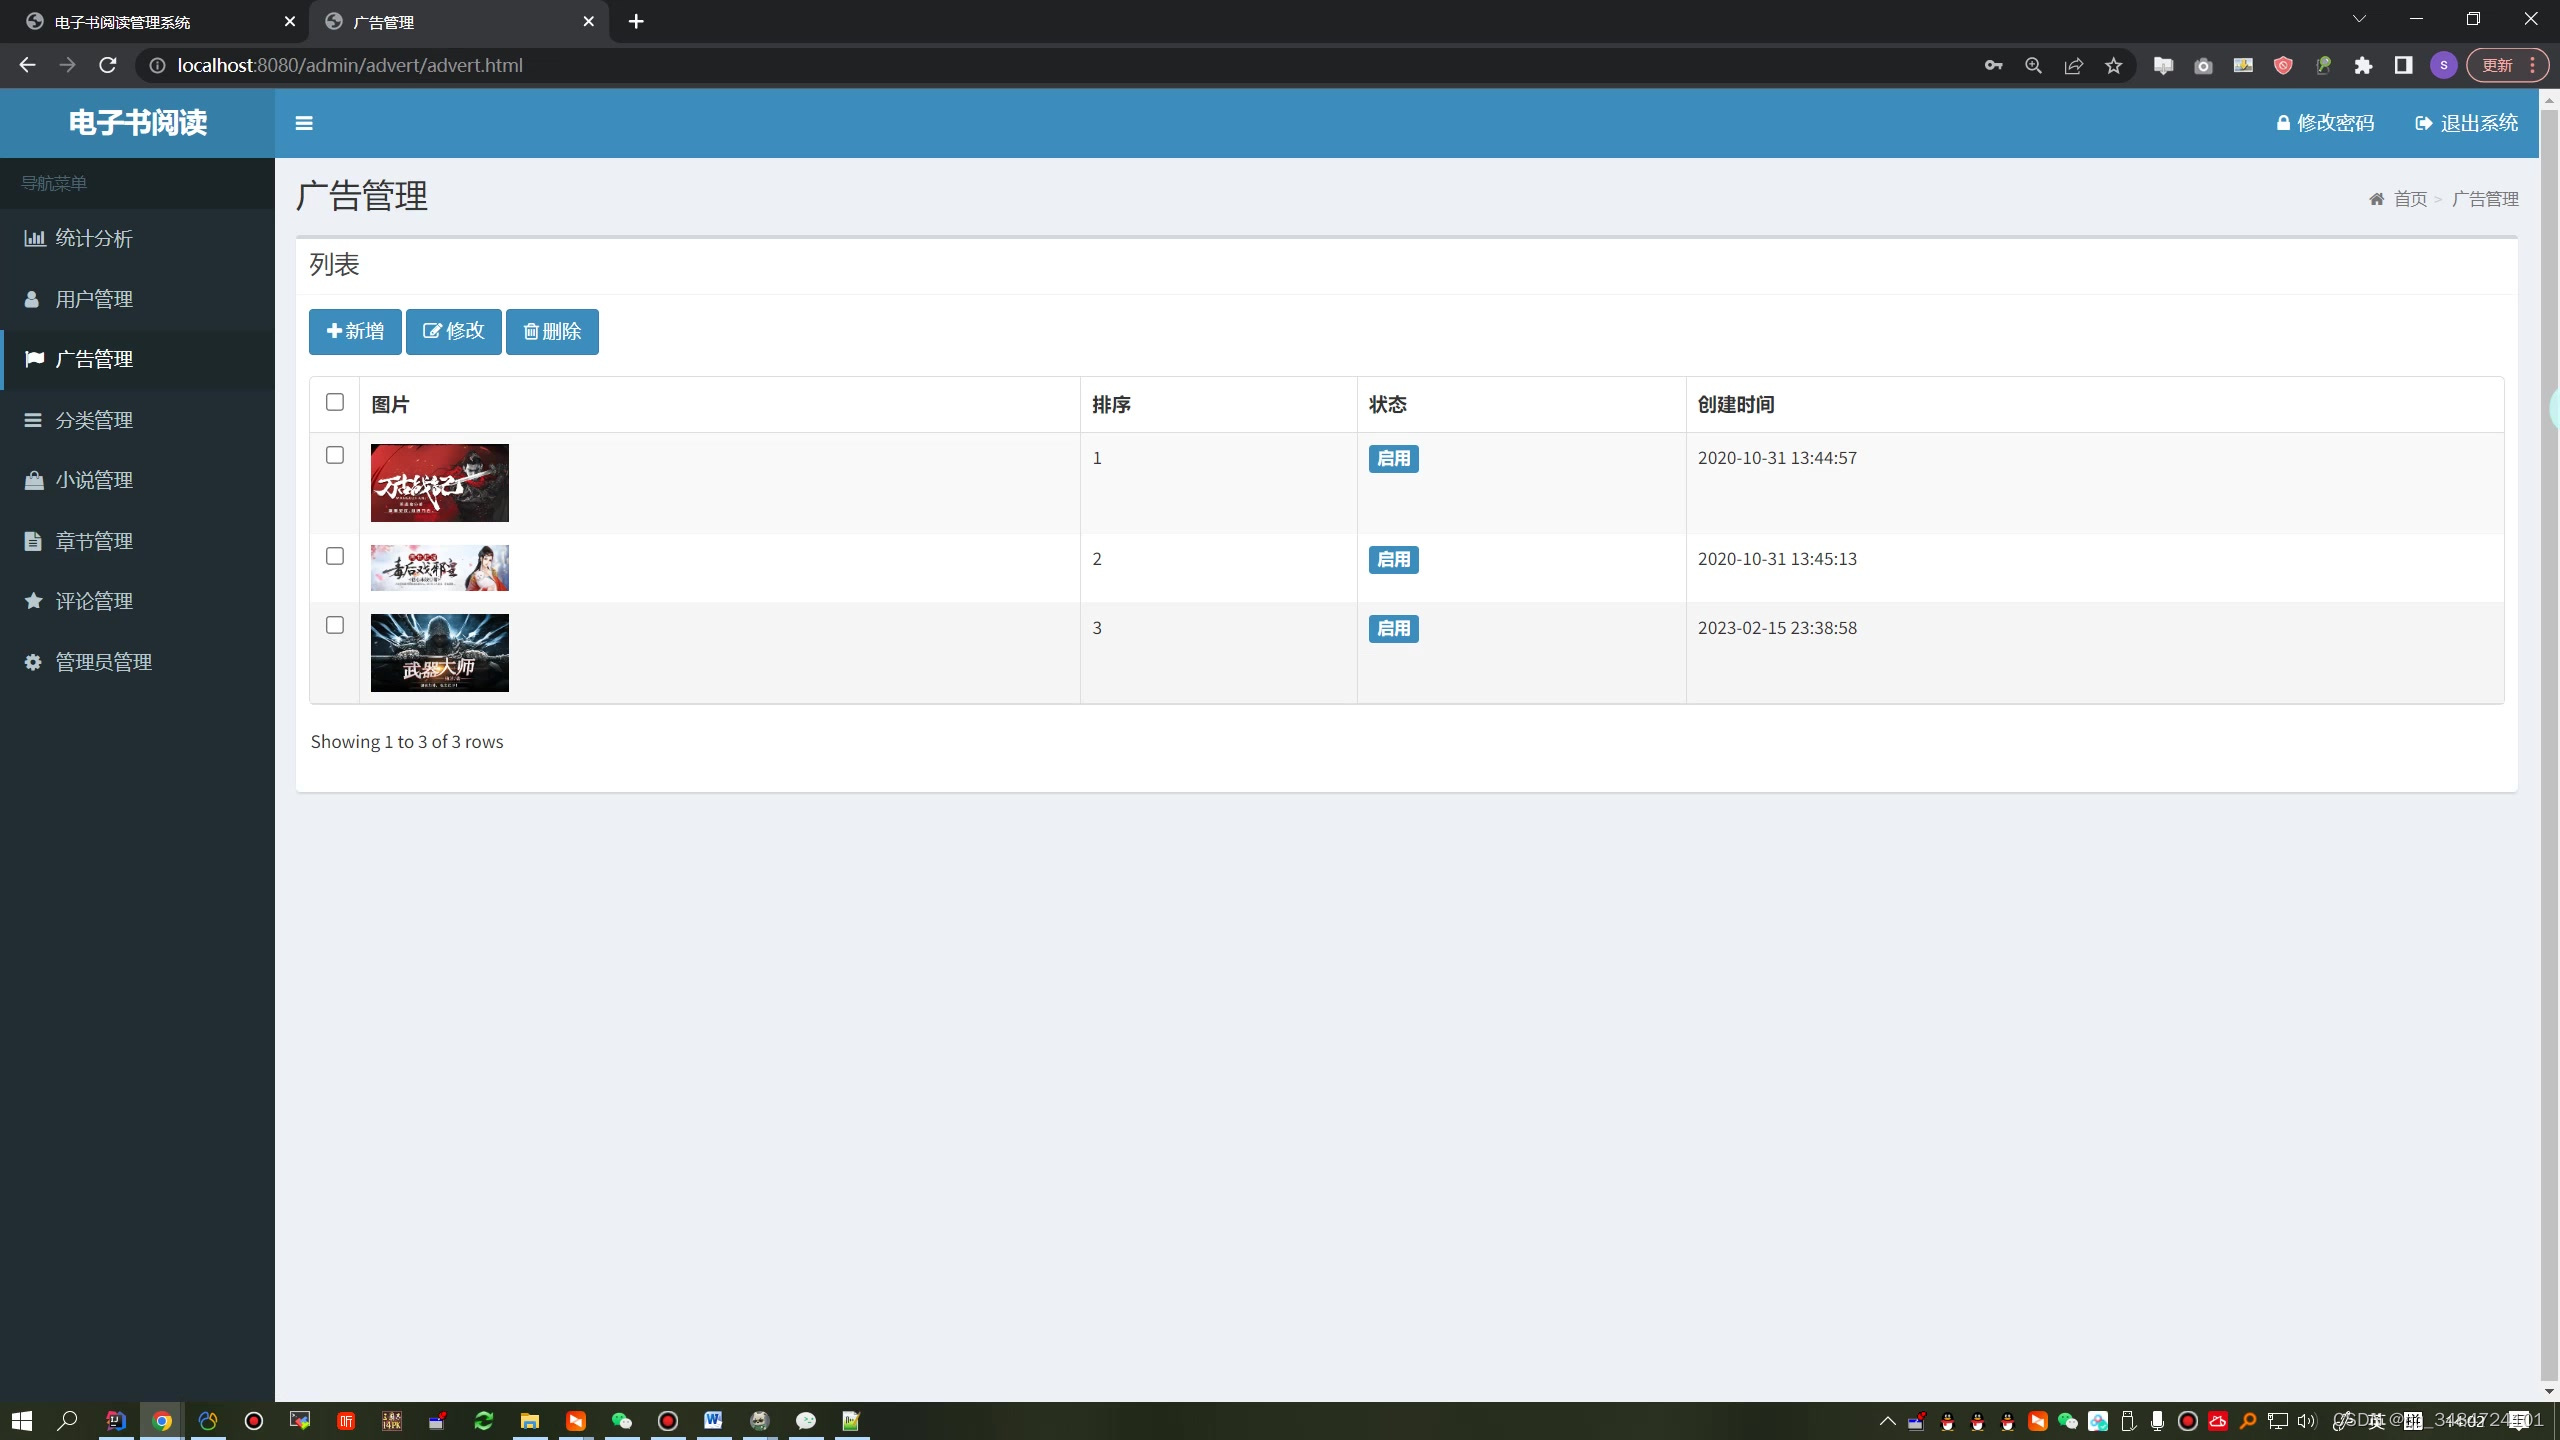Click the share page icon in address bar
Viewport: 2560px width, 1440px height.
(2073, 66)
